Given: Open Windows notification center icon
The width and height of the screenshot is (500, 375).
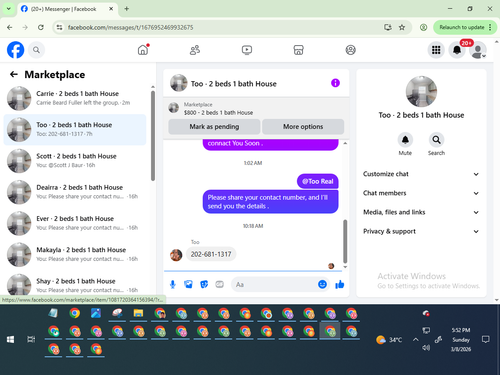Looking at the screenshot, I should pyautogui.click(x=486, y=339).
